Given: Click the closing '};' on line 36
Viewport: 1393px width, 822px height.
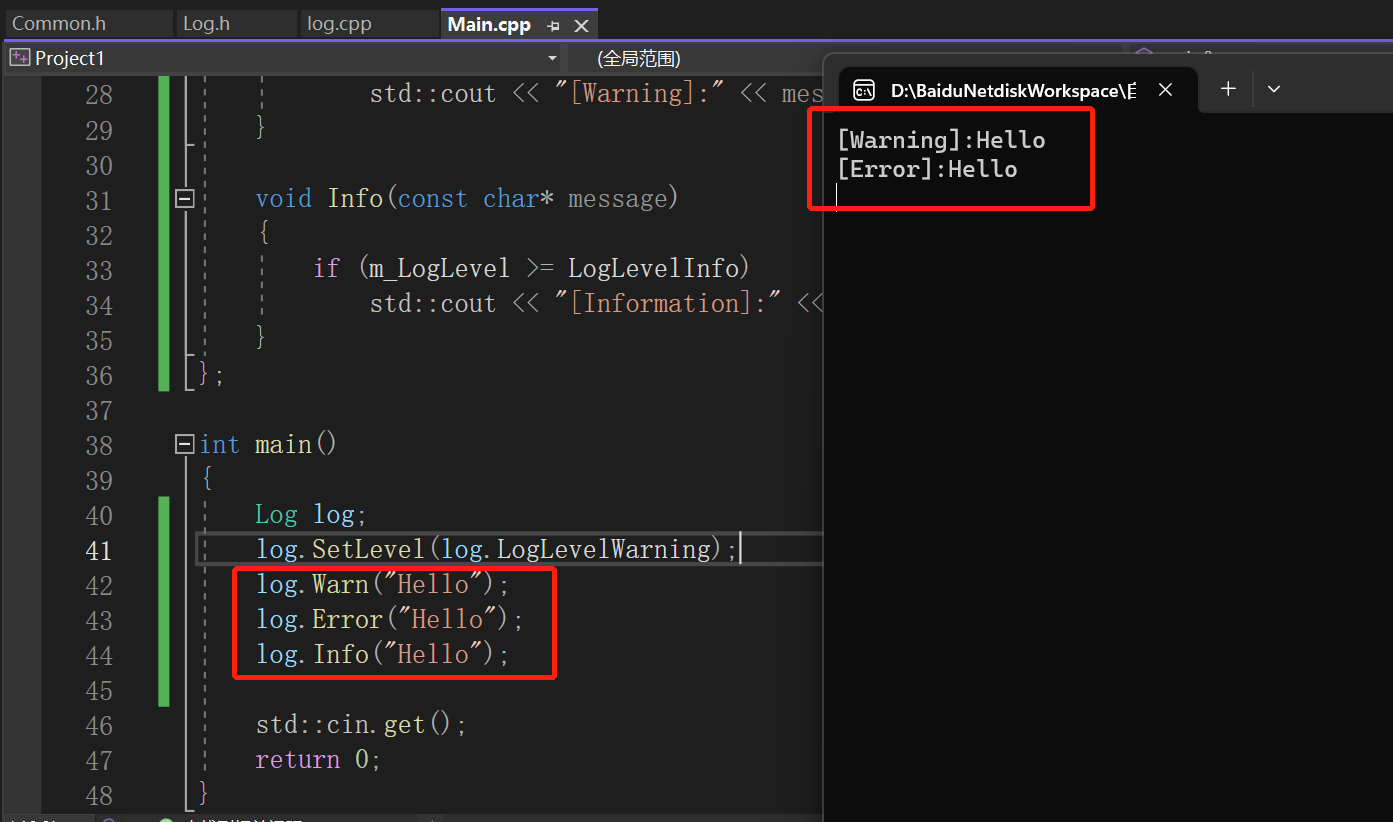Looking at the screenshot, I should [x=211, y=374].
